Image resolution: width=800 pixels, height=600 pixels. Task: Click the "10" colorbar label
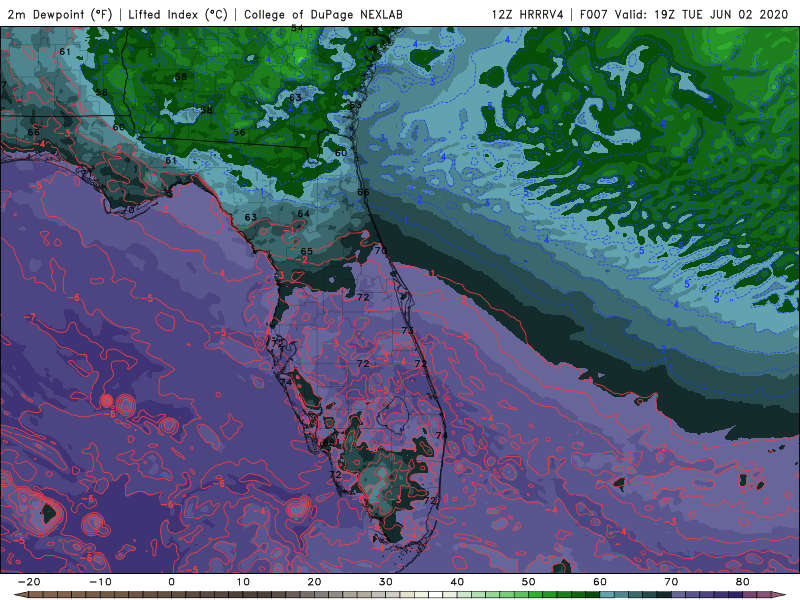[243, 582]
